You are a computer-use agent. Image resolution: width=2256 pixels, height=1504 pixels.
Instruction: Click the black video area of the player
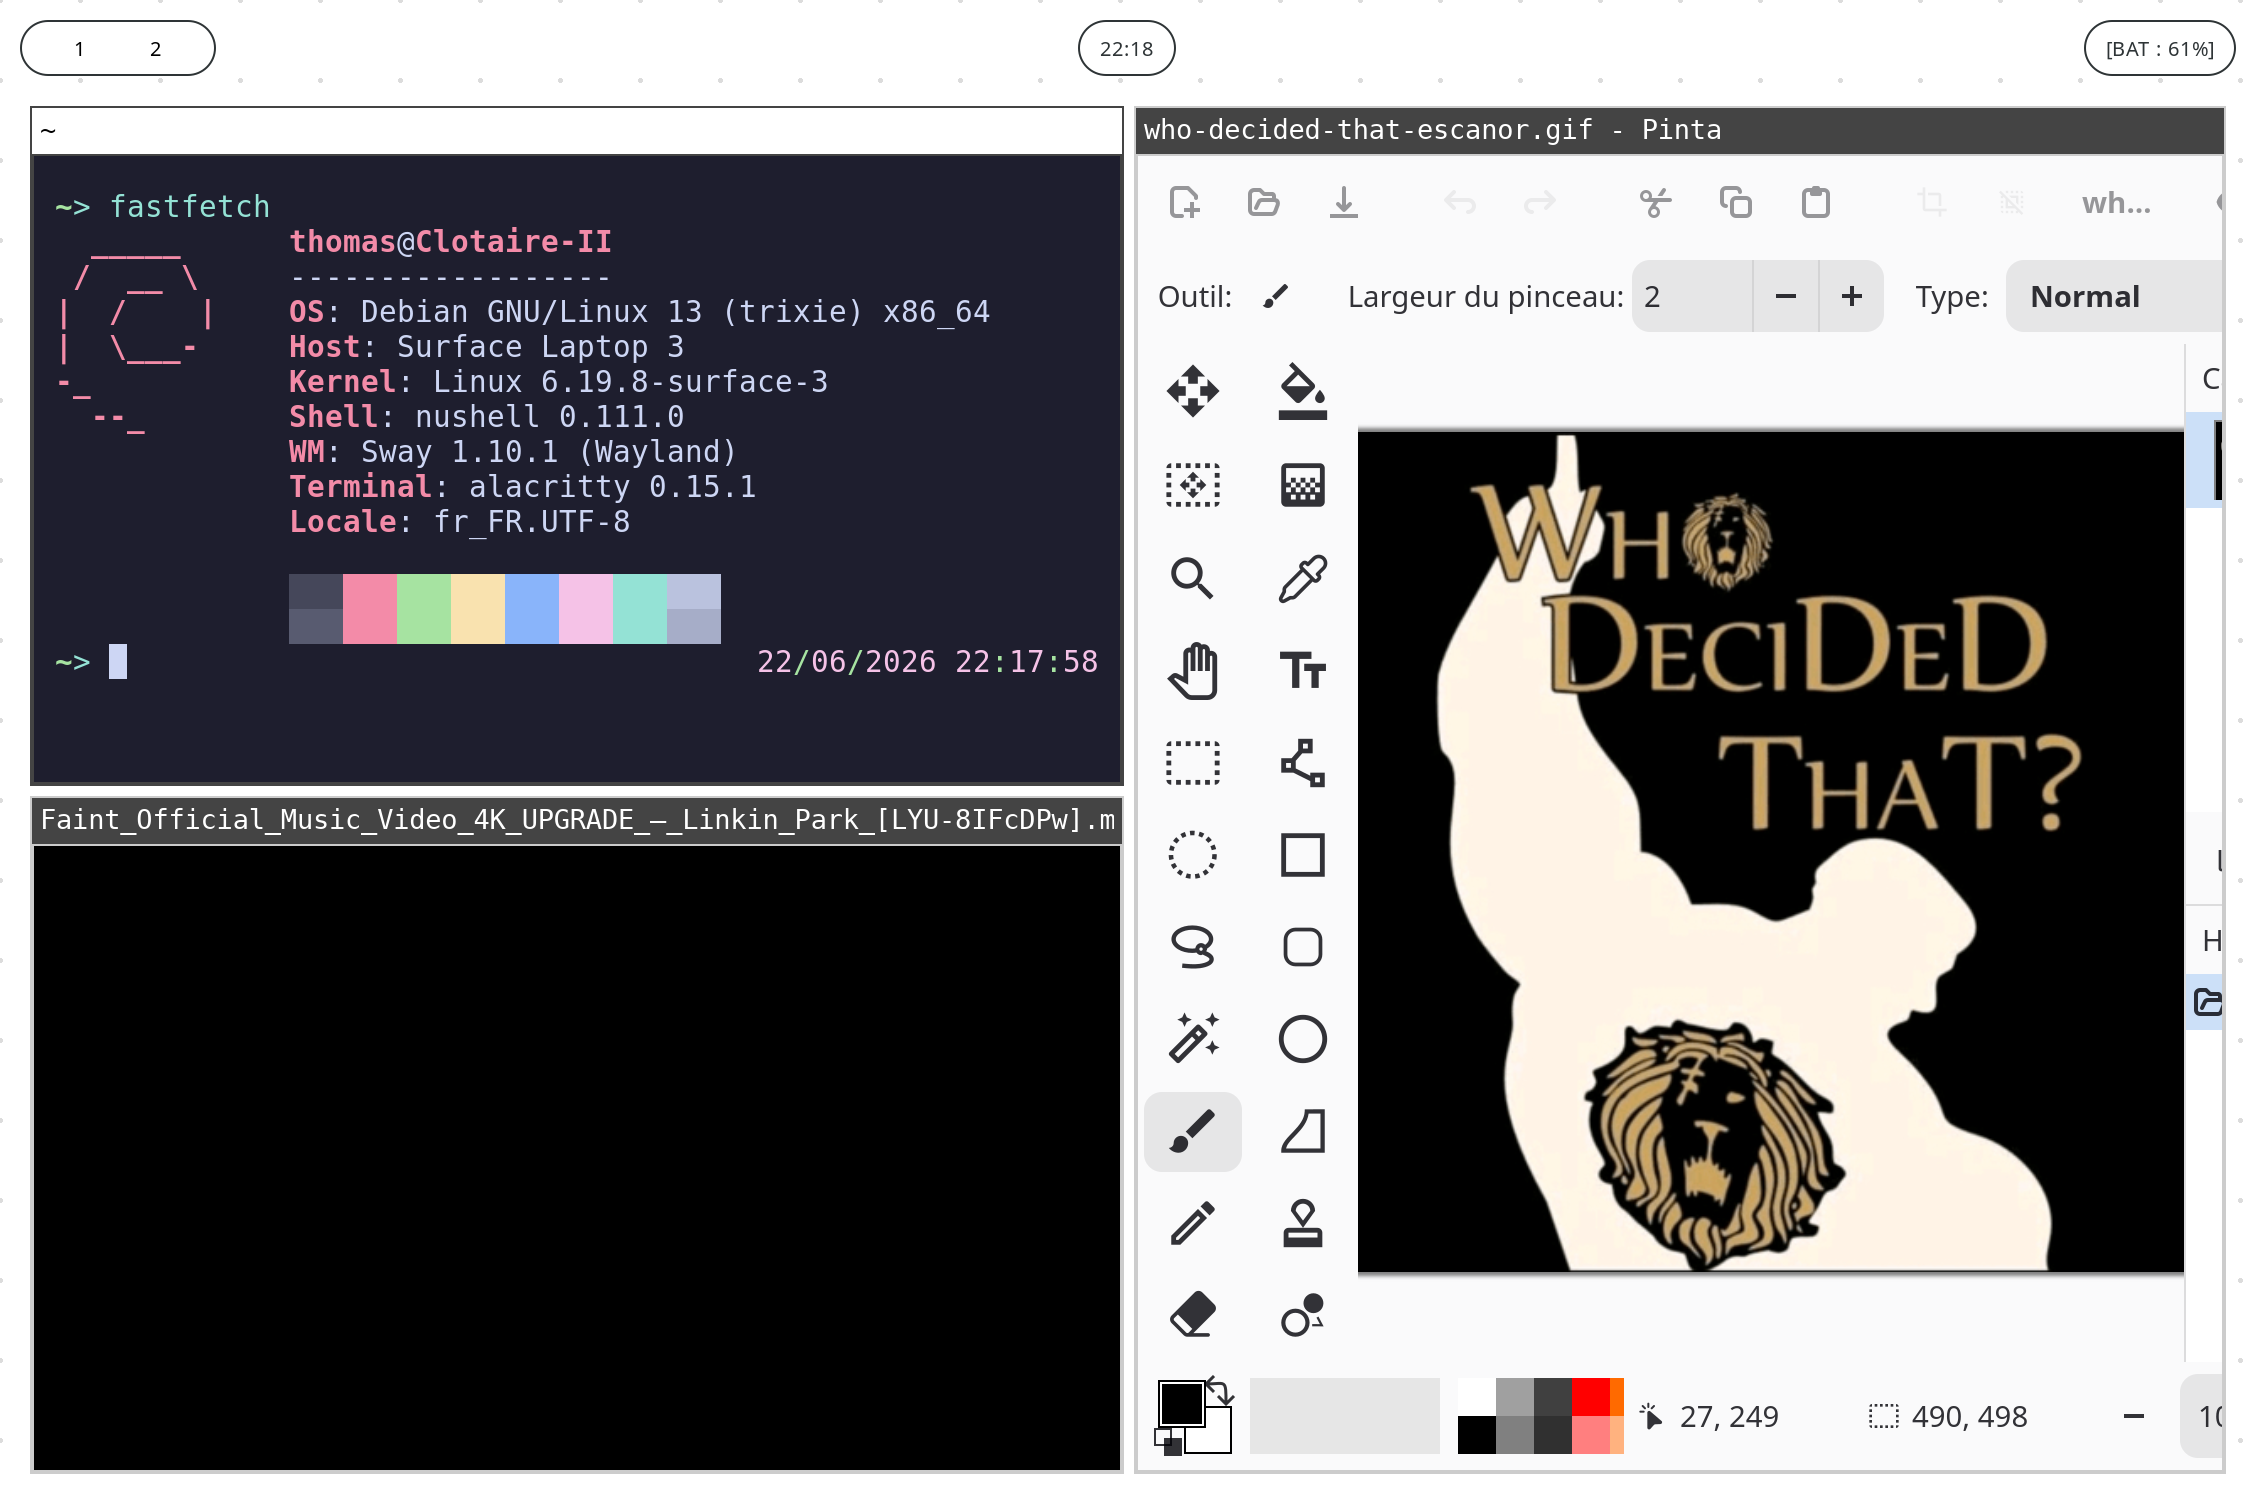coord(577,1158)
